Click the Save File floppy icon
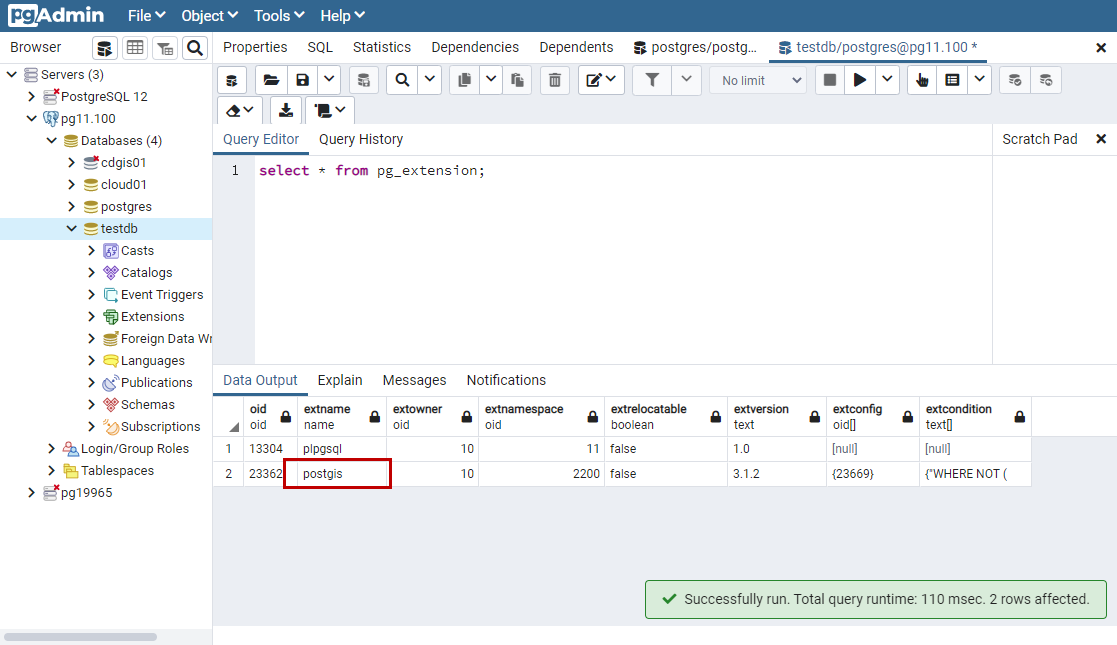The image size is (1117, 645). (x=302, y=80)
